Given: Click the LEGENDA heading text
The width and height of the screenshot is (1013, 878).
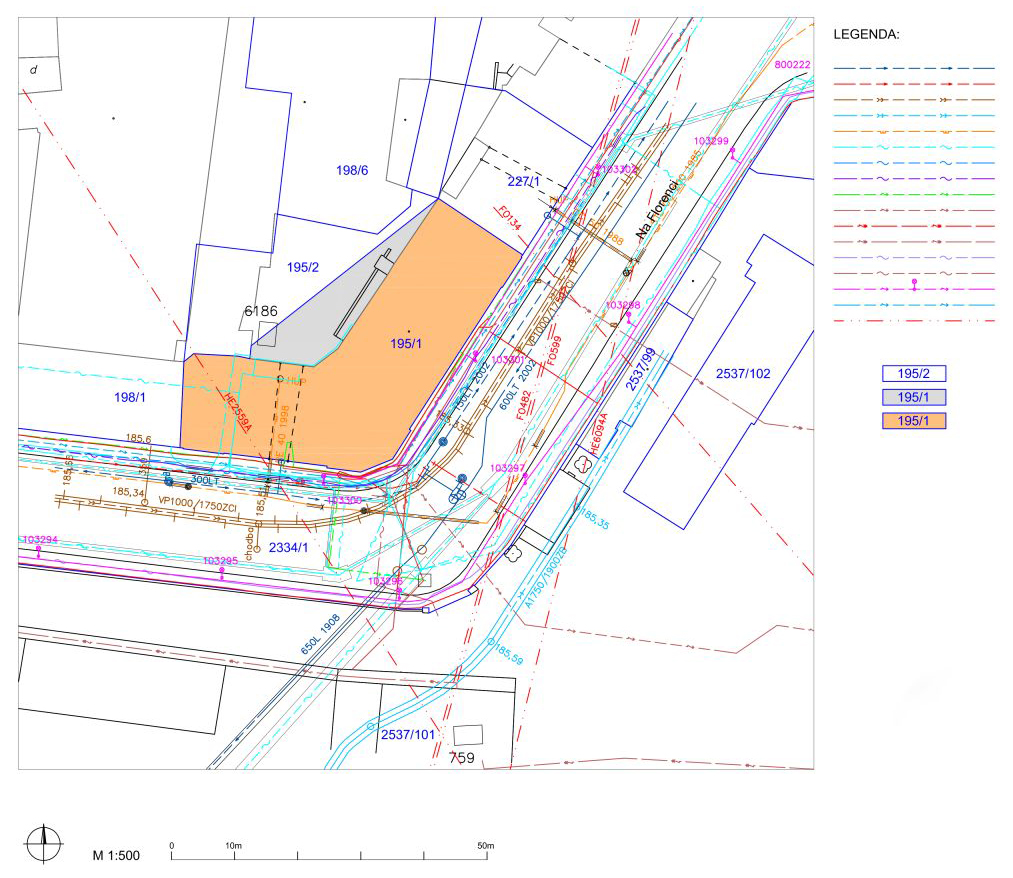Looking at the screenshot, I should click(866, 34).
